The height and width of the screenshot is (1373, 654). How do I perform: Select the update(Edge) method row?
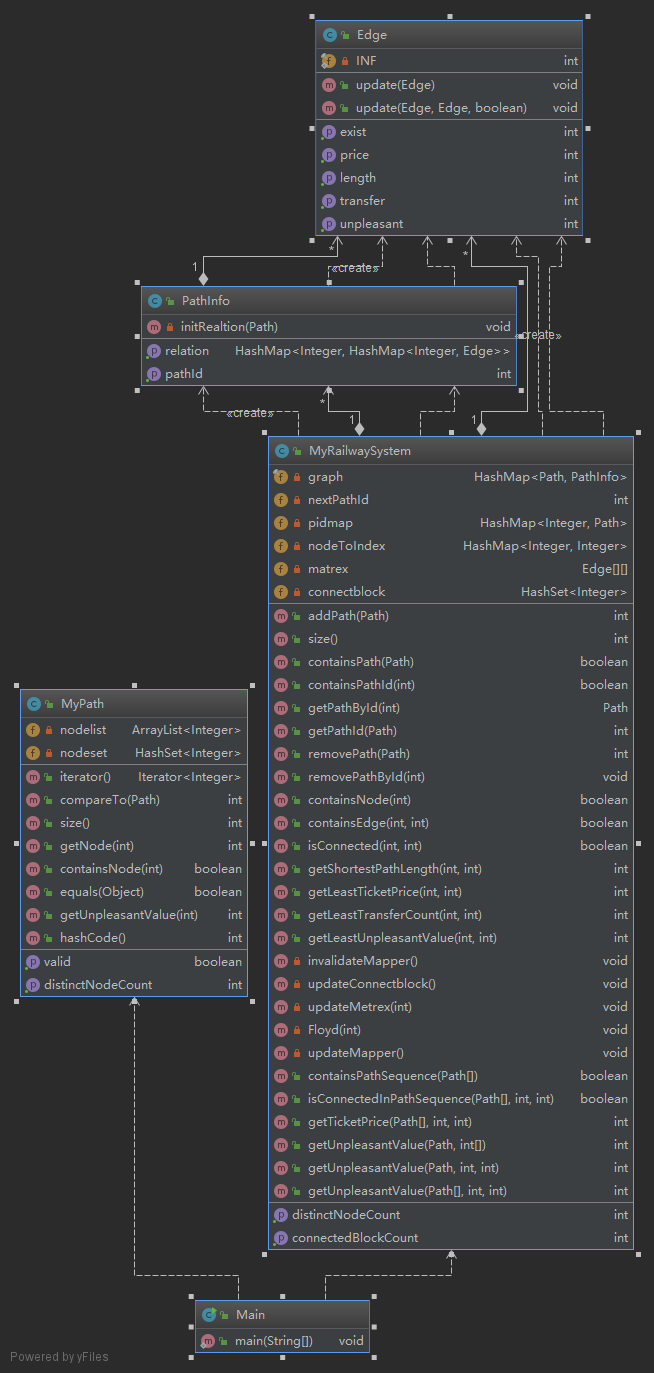449,85
